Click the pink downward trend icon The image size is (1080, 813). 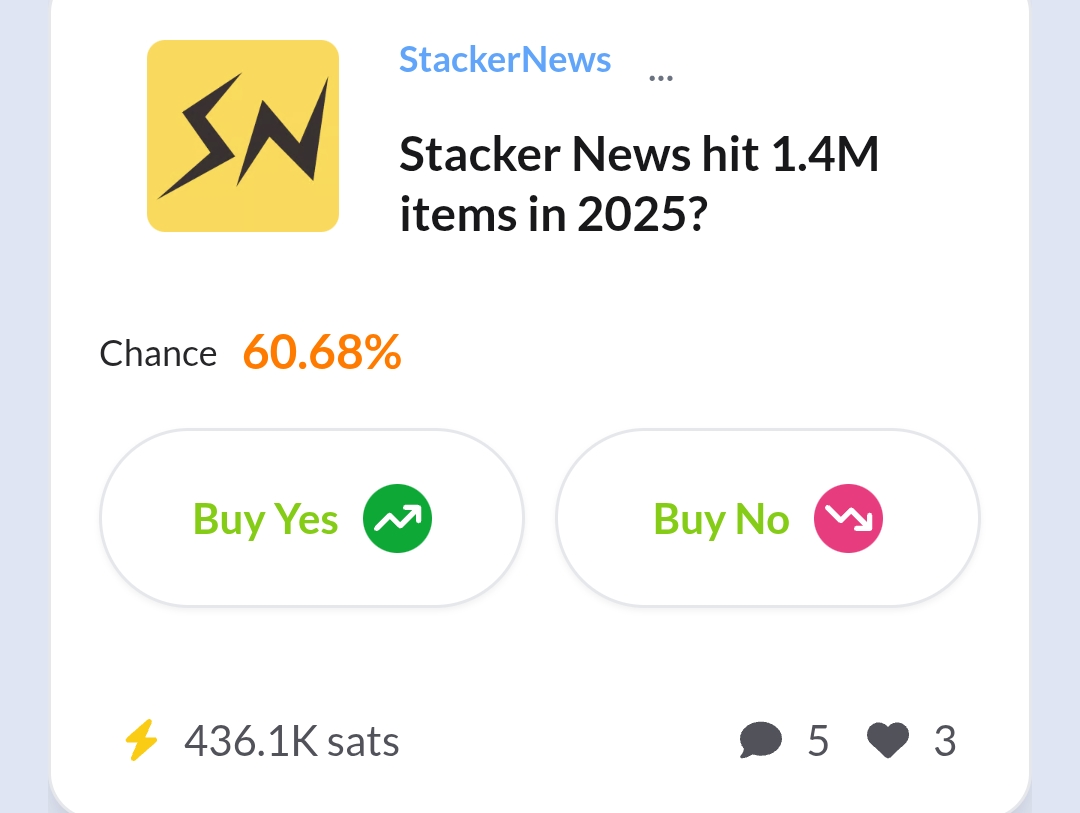pos(849,518)
